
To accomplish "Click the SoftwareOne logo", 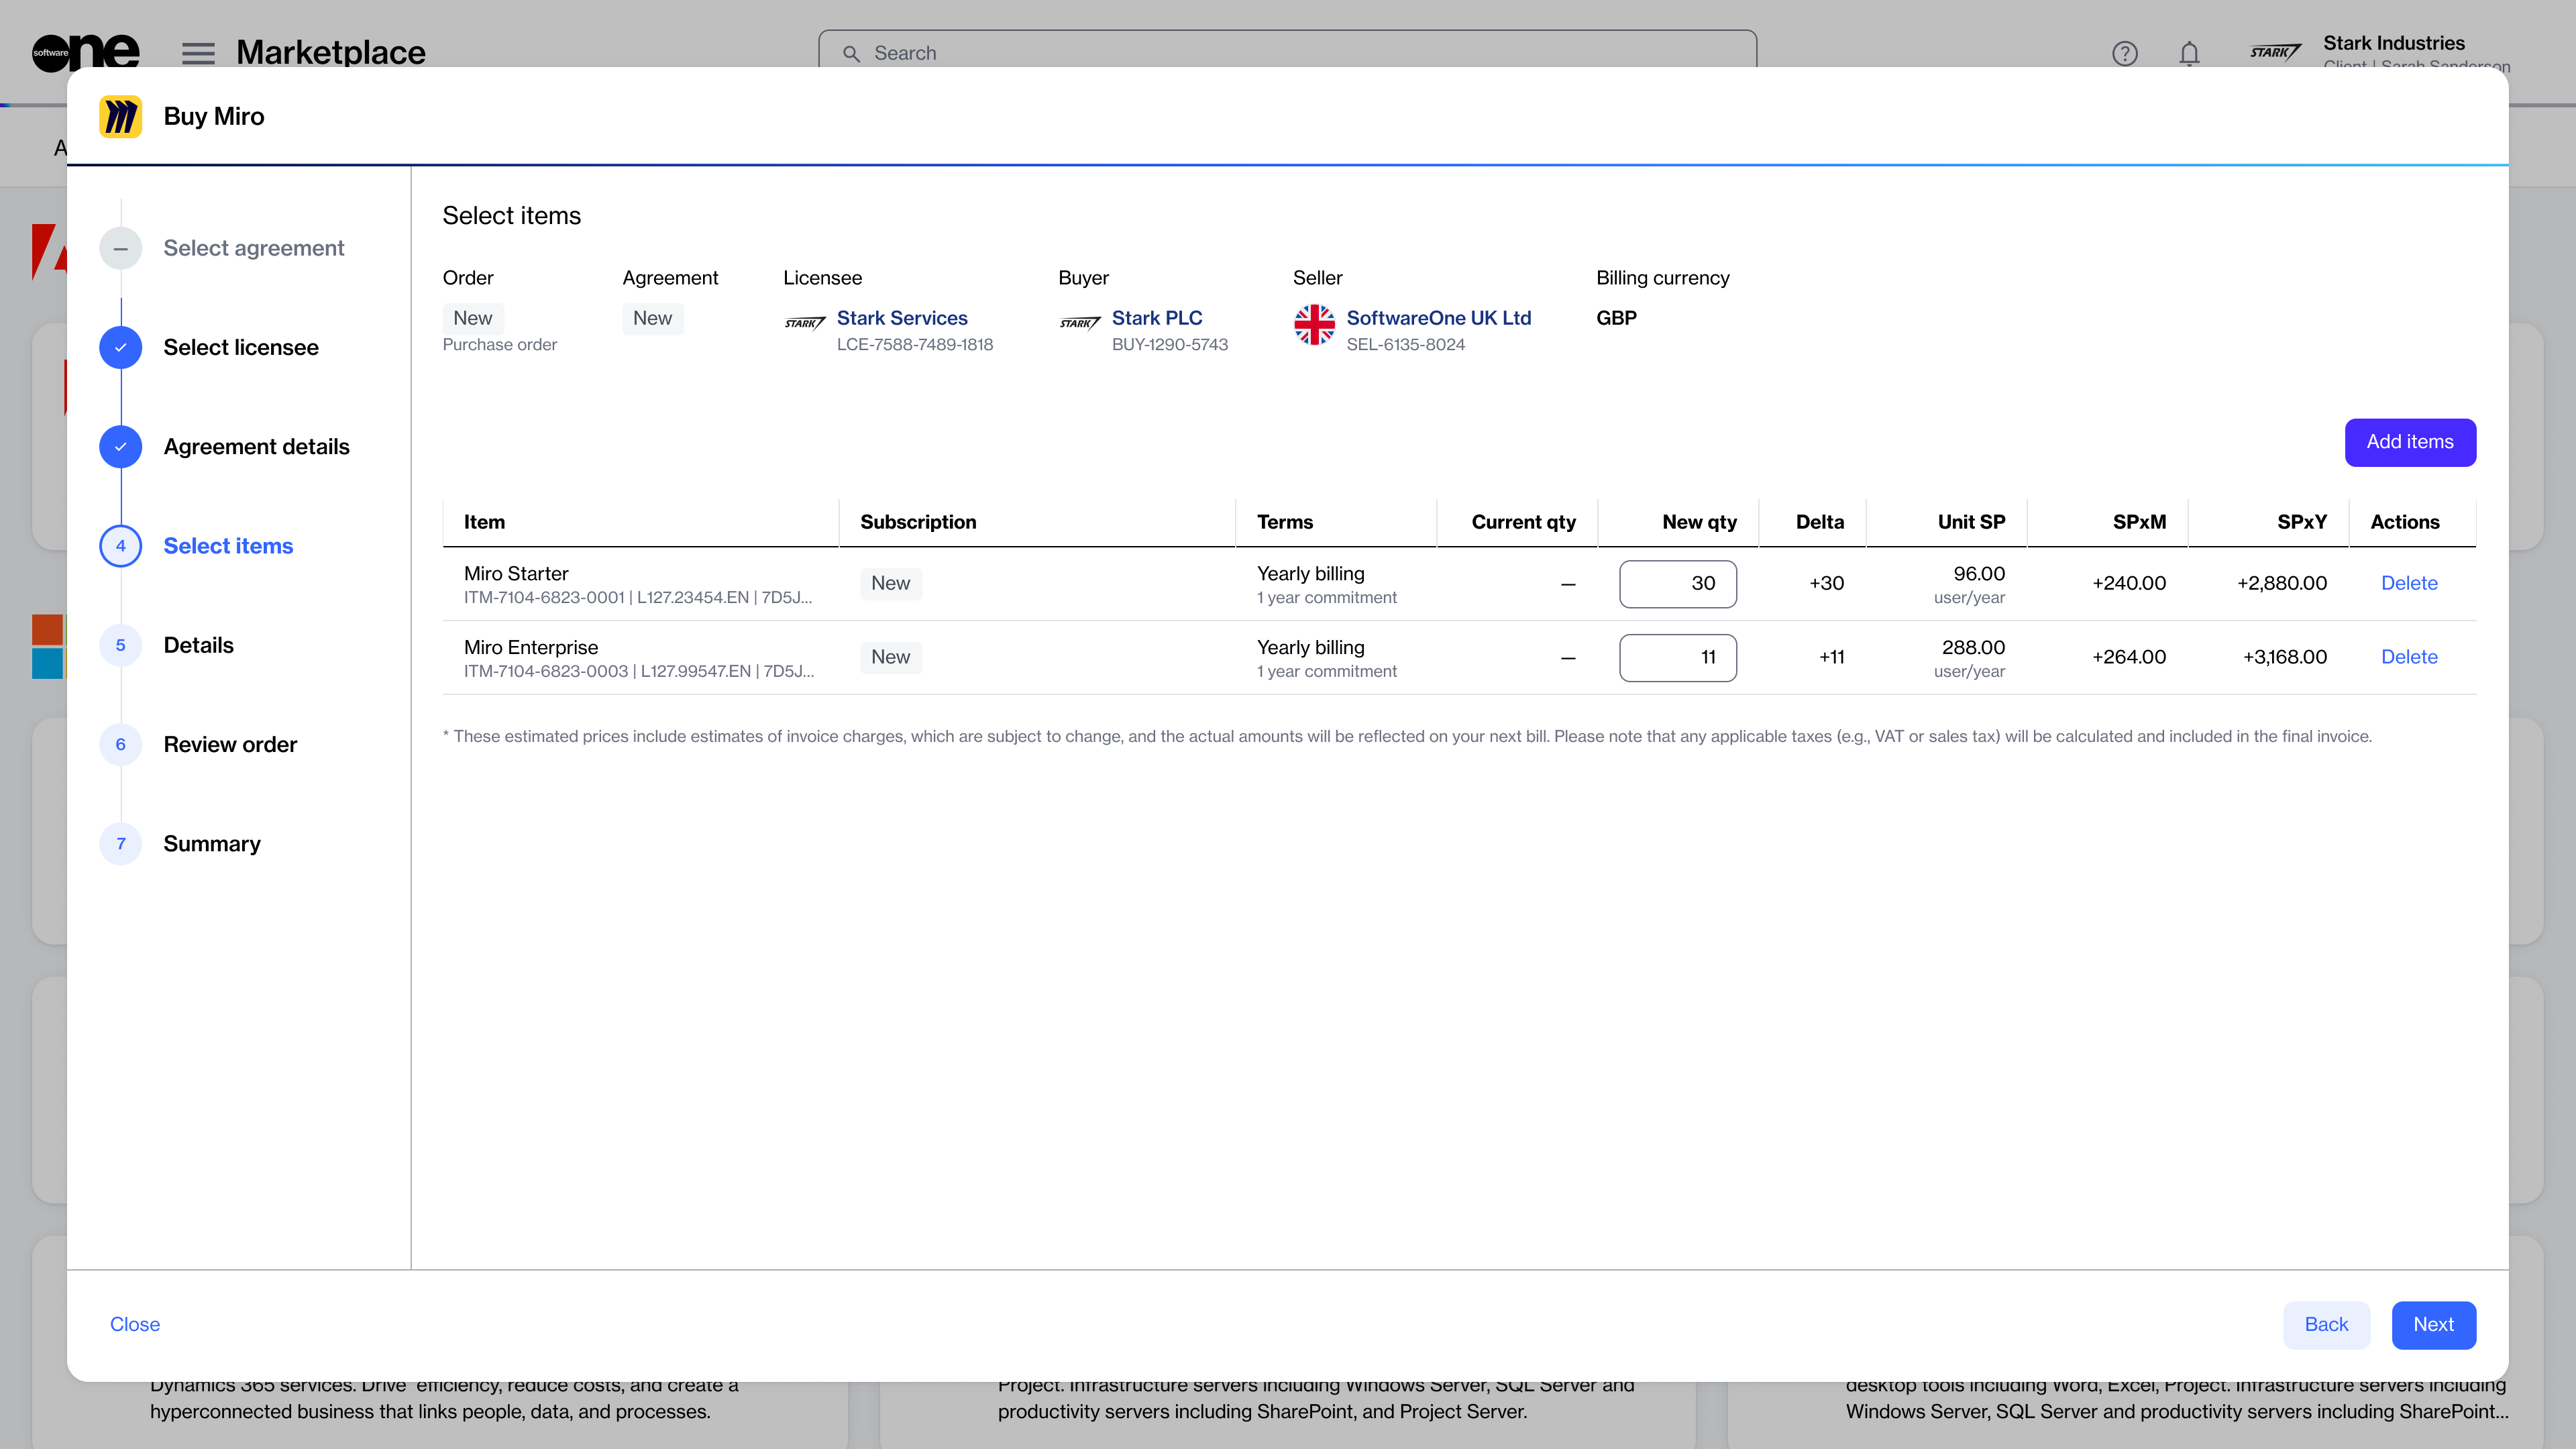I will [x=85, y=50].
